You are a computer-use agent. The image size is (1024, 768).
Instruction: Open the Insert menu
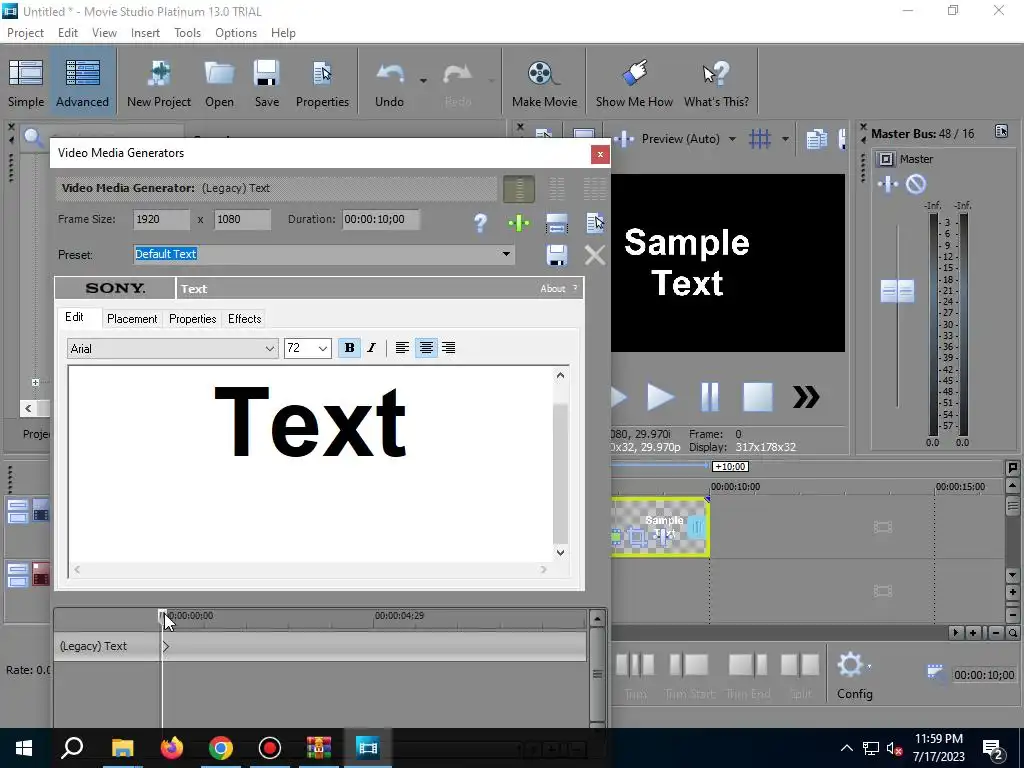(145, 33)
